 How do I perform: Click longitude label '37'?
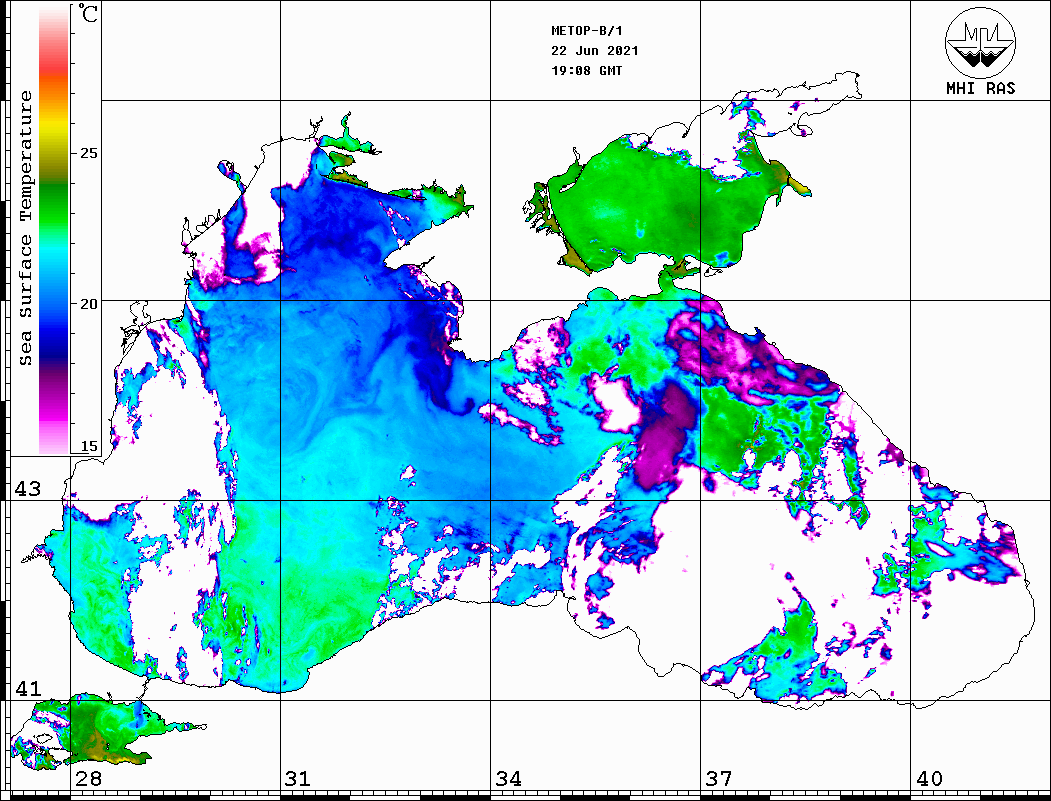pyautogui.click(x=719, y=779)
